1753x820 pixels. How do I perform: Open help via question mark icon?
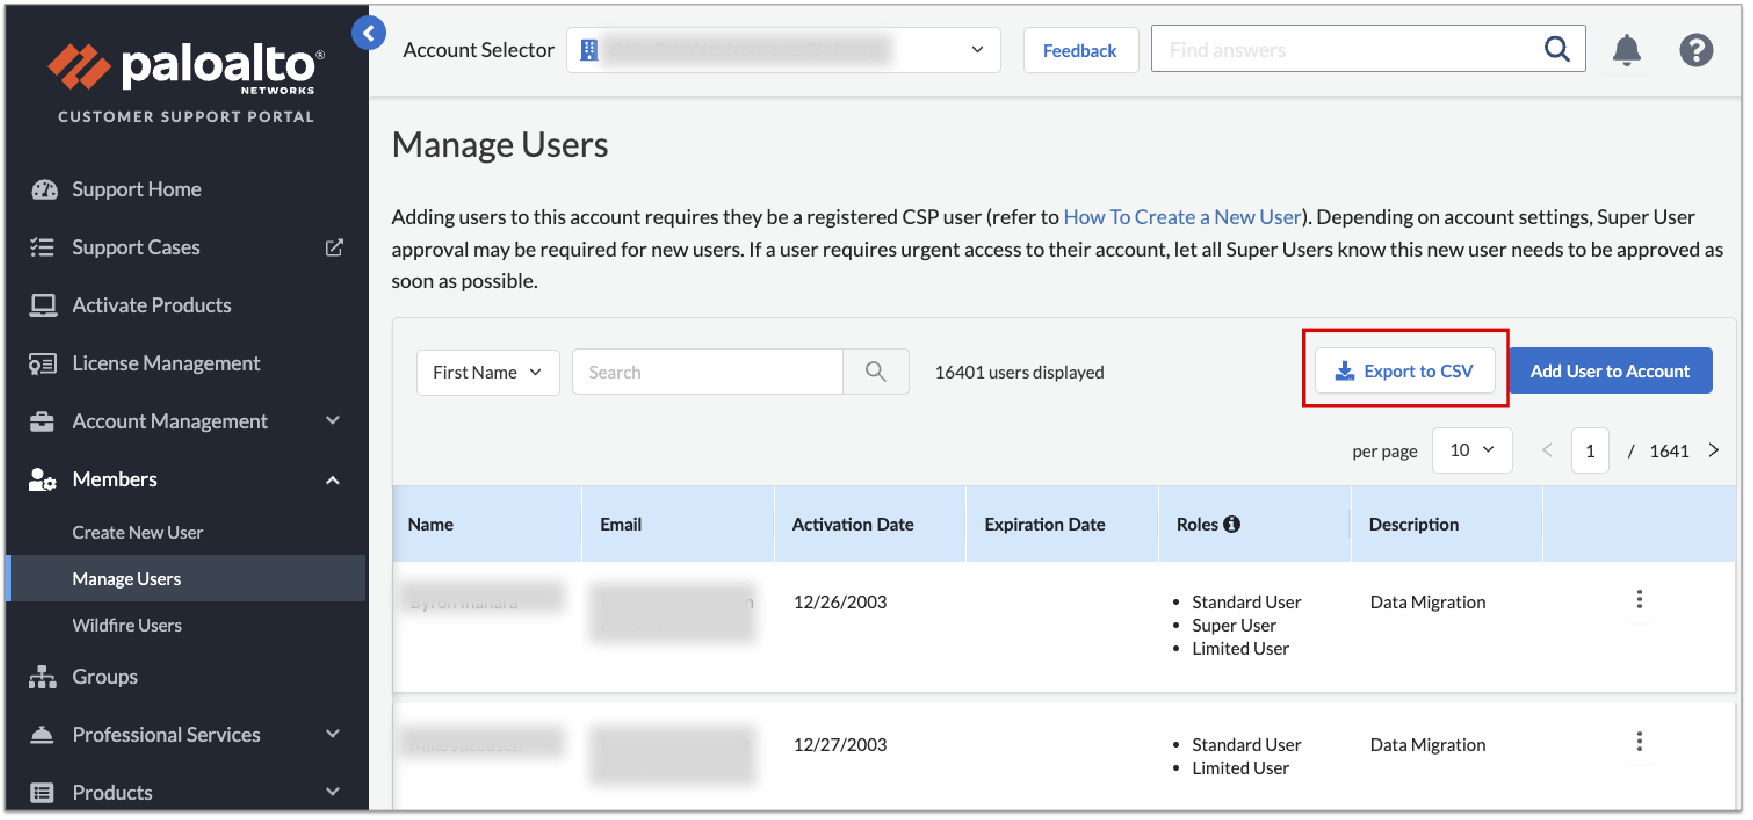pyautogui.click(x=1695, y=50)
